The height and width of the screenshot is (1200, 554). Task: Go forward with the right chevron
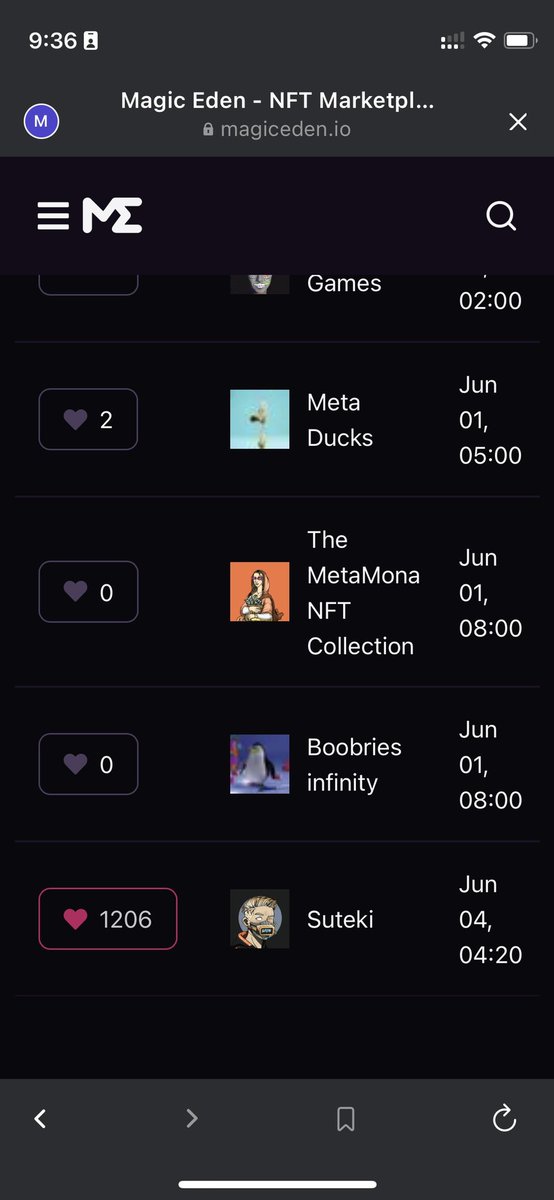click(x=192, y=1119)
